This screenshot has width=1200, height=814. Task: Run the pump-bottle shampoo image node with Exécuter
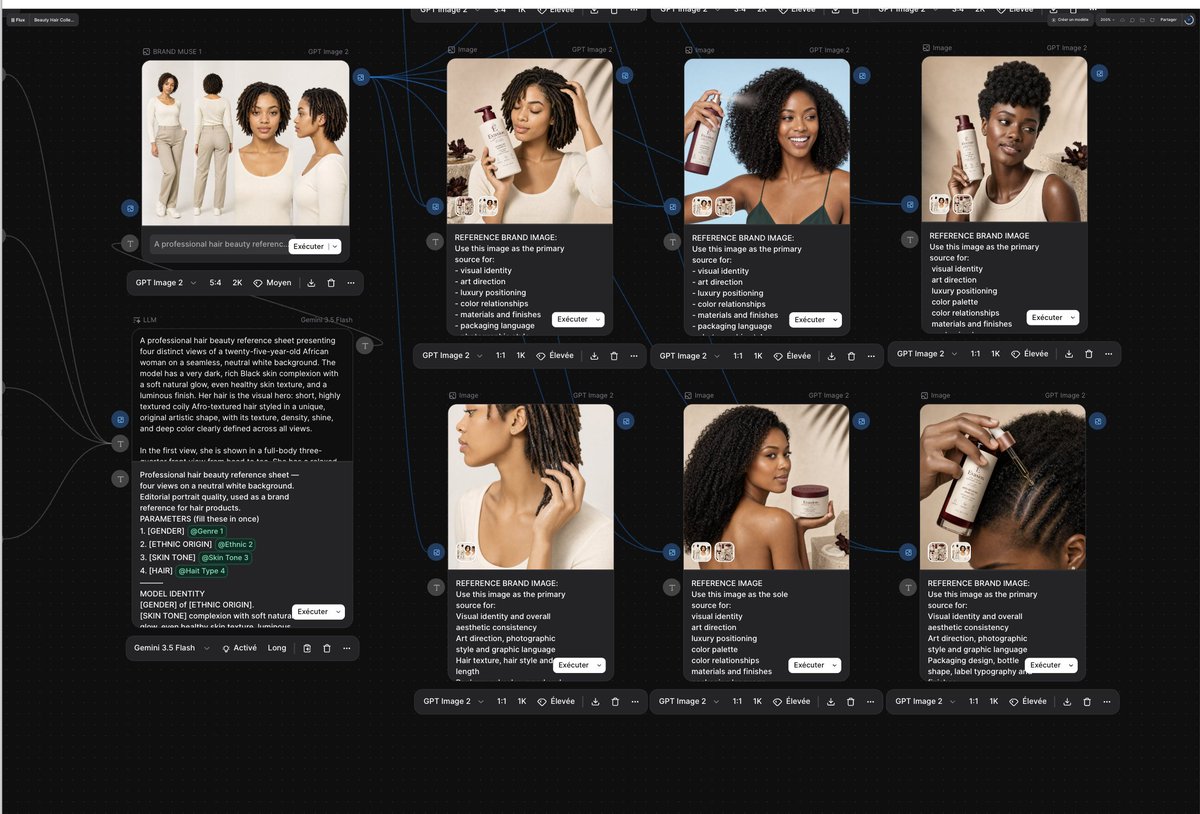click(572, 320)
